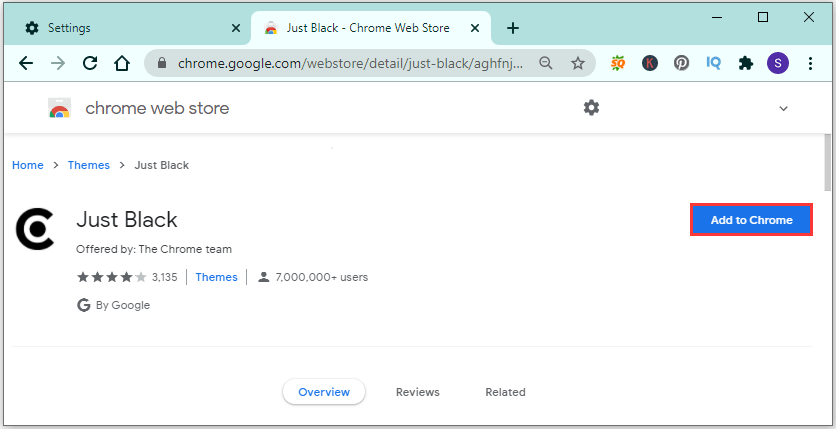Select the Related tab
Viewport: 836px width, 429px height.
pos(505,392)
